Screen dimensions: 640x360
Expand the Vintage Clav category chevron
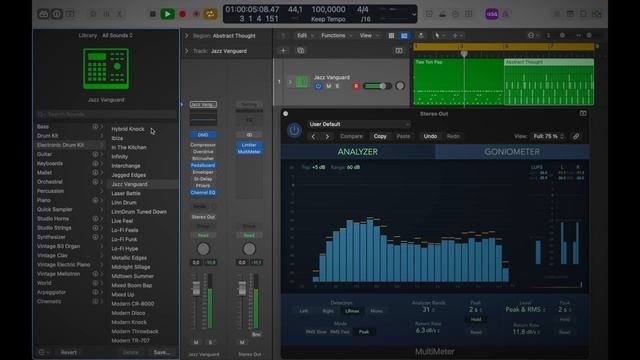click(102, 256)
